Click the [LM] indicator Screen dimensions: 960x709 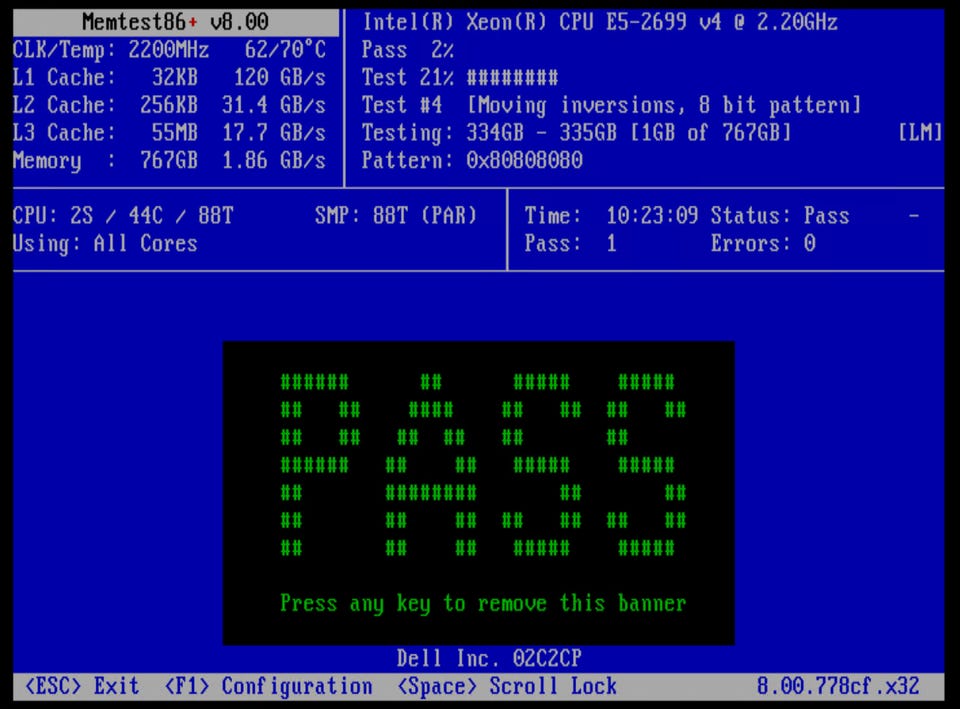tap(920, 133)
